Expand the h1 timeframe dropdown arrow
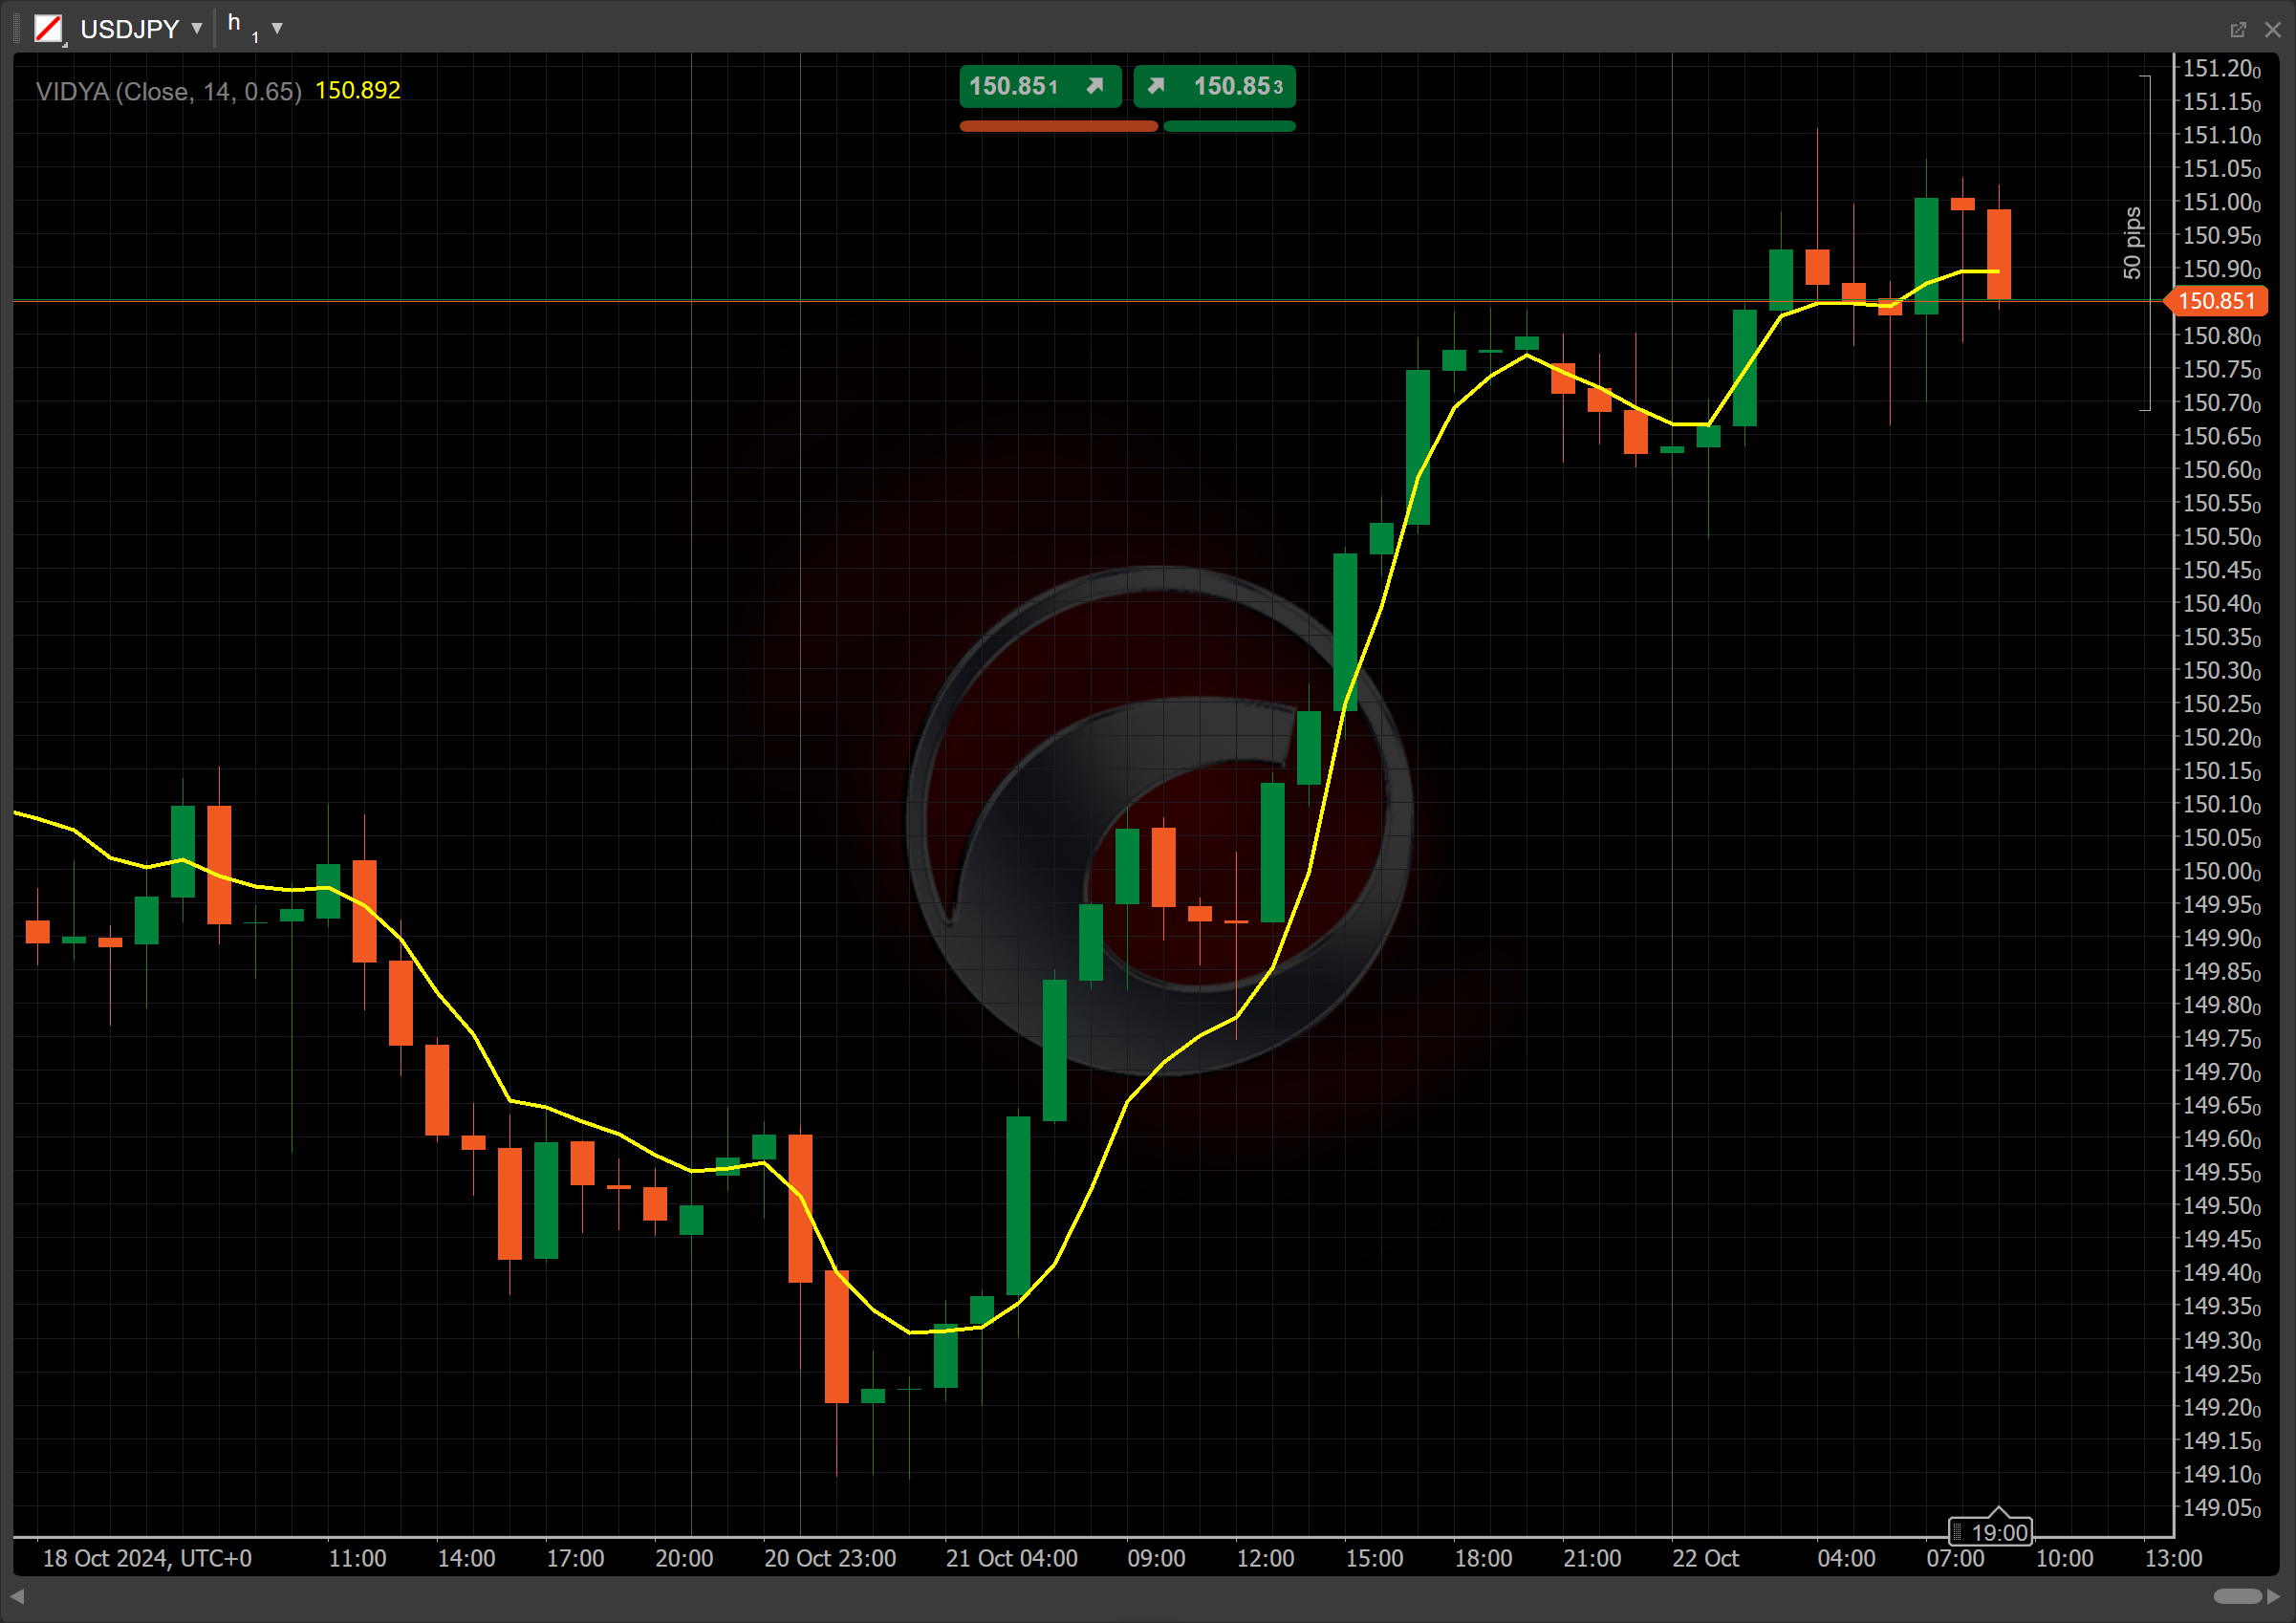This screenshot has width=2296, height=1623. (277, 28)
